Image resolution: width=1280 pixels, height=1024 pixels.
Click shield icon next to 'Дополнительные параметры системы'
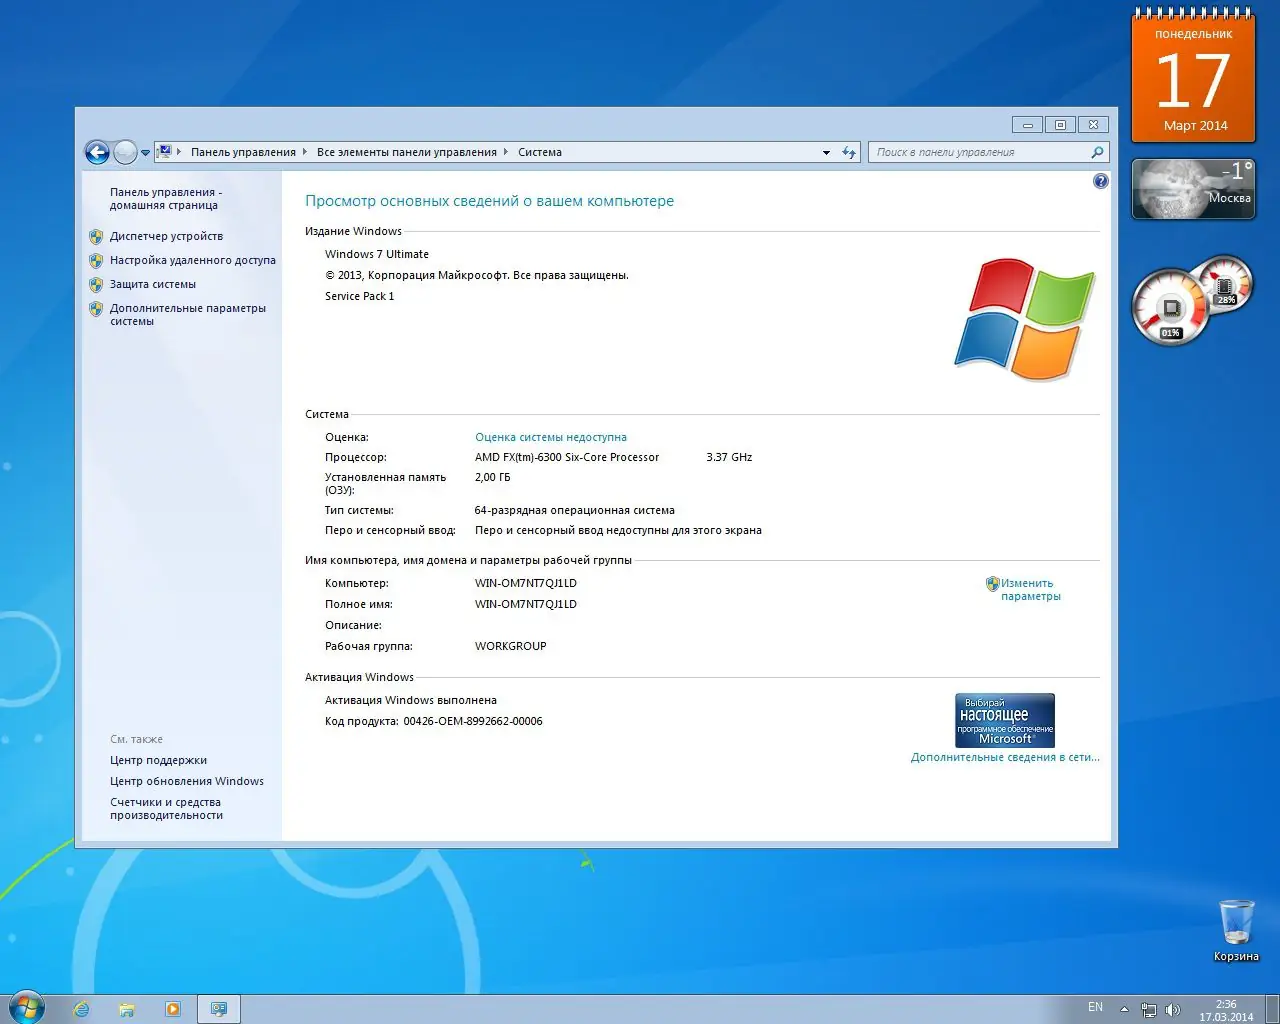click(x=96, y=309)
